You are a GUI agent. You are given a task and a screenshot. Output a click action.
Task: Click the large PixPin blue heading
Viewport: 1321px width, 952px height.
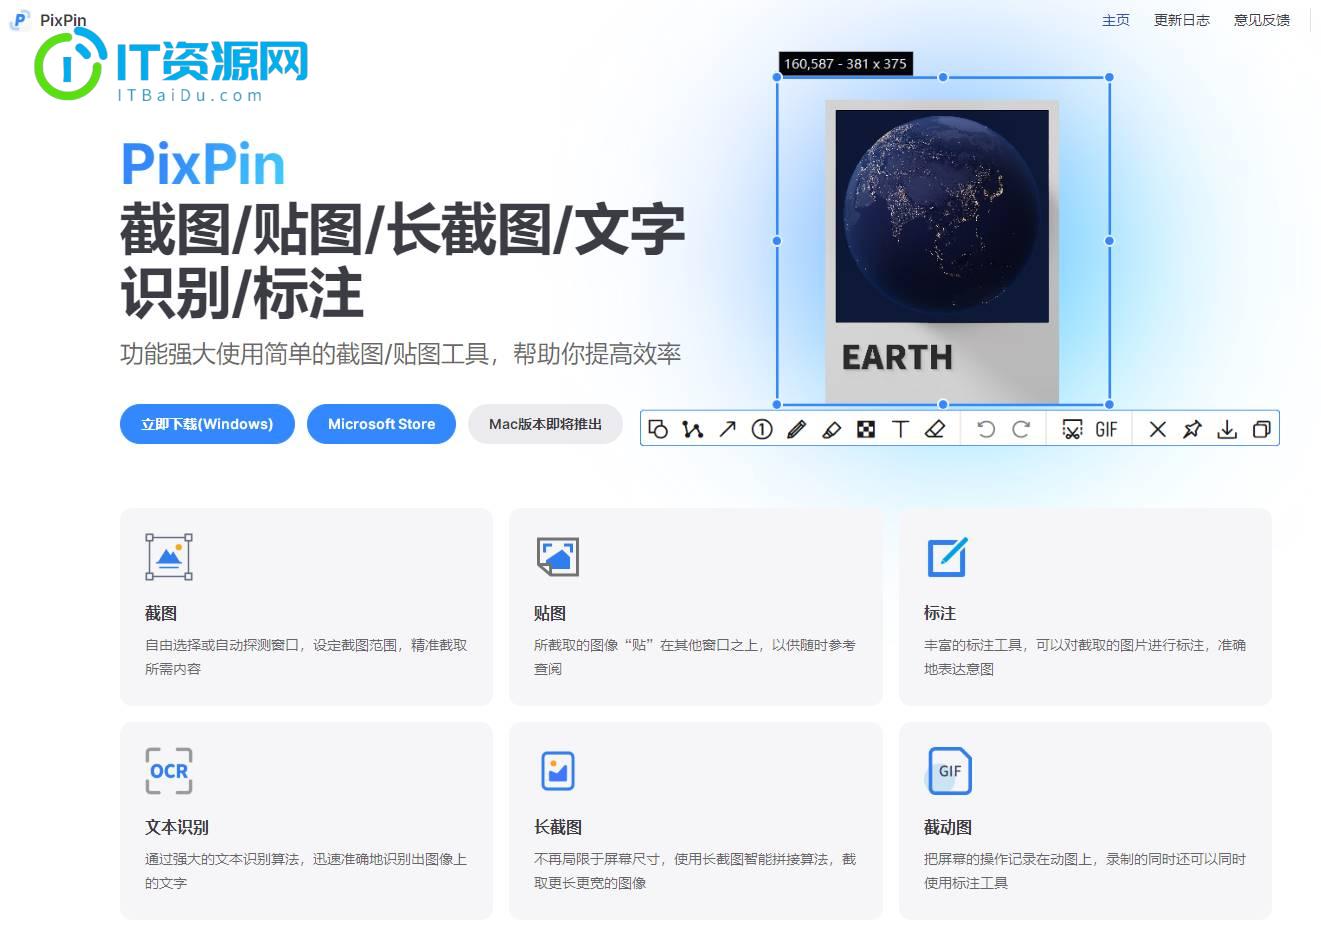click(x=203, y=164)
